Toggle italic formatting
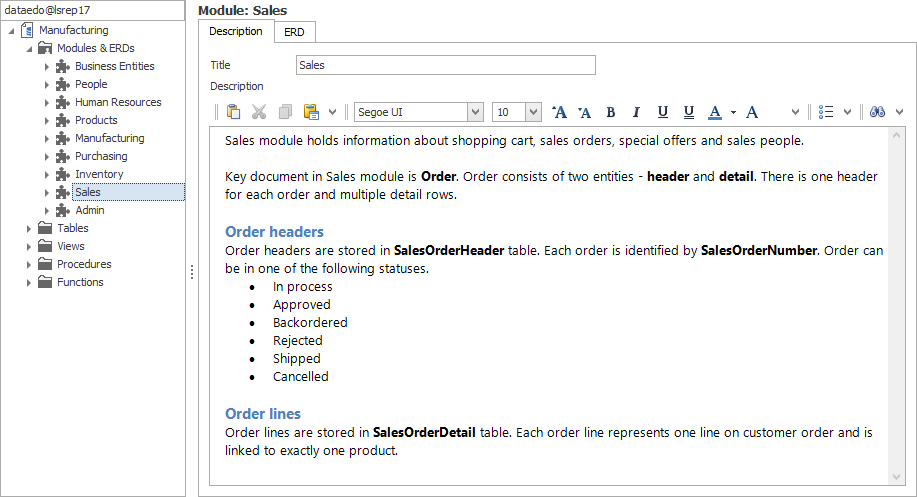917x497 pixels. (x=635, y=112)
